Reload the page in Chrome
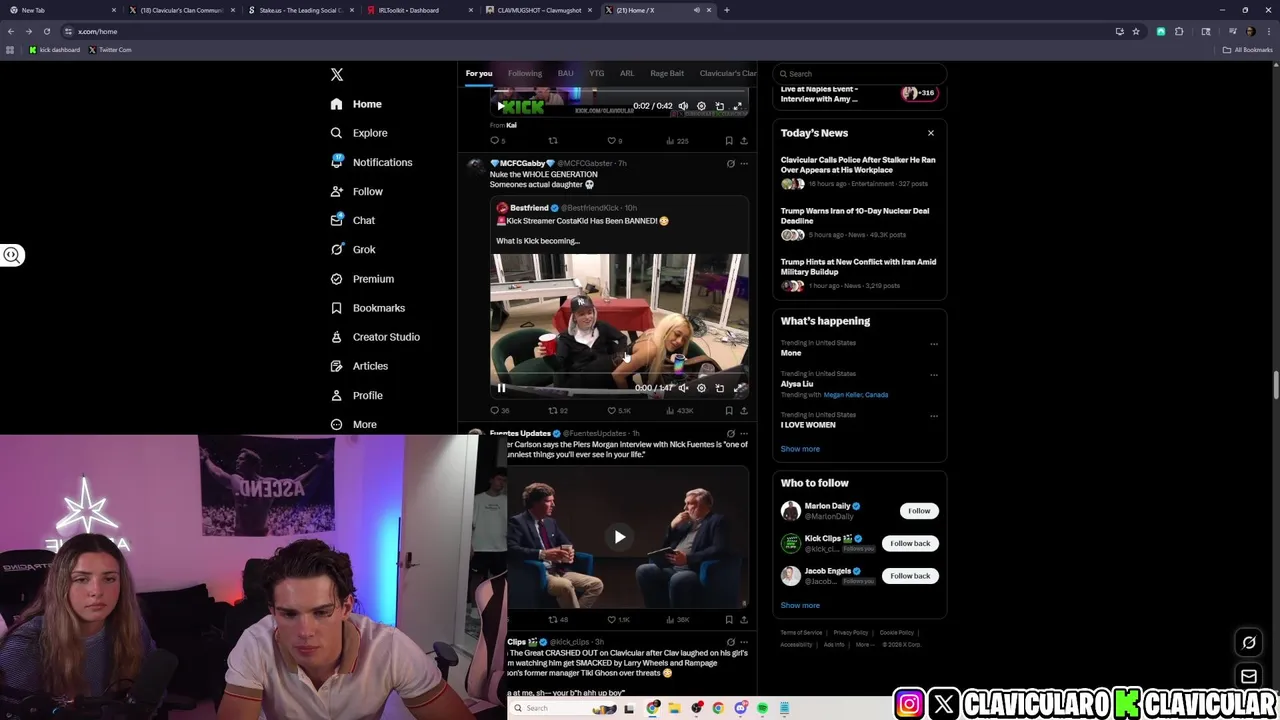 [46, 31]
